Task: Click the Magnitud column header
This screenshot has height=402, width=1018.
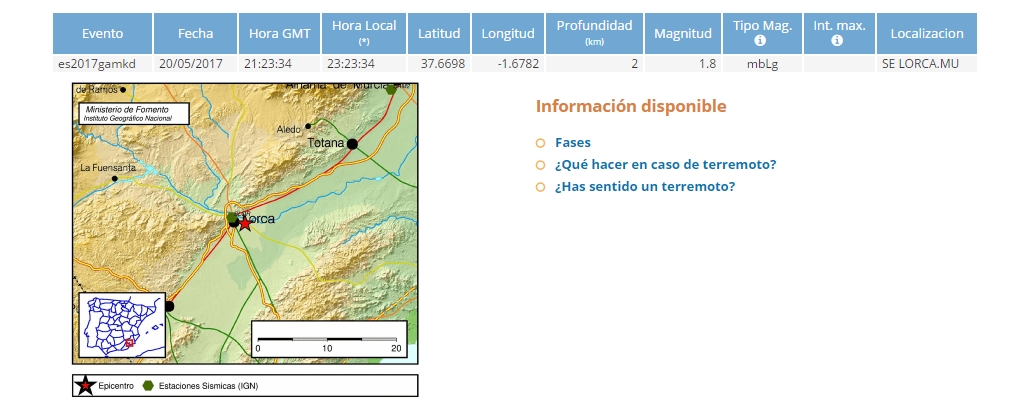Action: point(682,34)
